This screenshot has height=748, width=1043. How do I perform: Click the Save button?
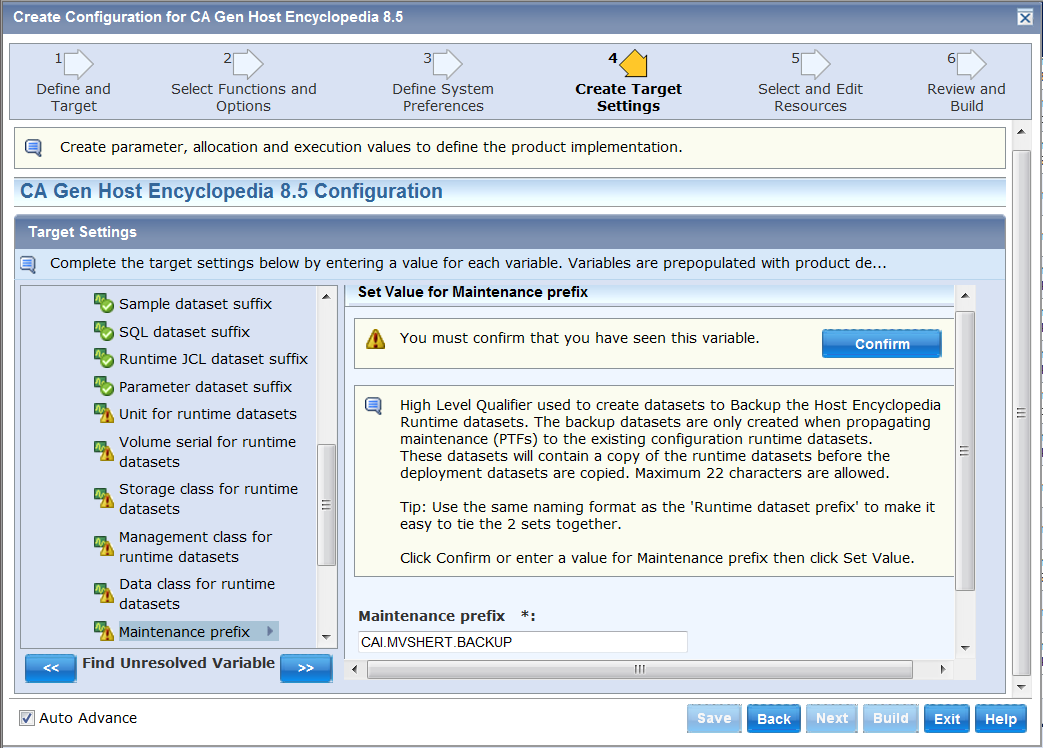tap(714, 719)
